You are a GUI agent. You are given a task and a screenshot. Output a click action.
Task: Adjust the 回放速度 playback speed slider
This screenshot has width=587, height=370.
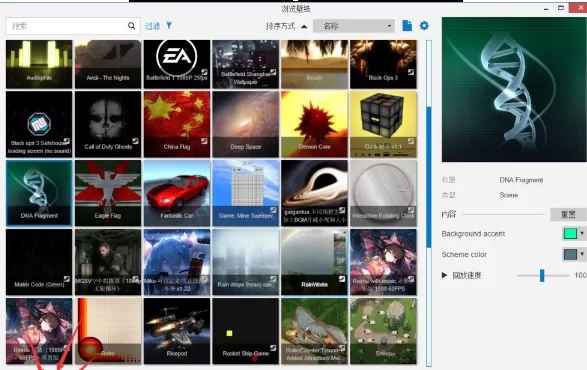542,276
